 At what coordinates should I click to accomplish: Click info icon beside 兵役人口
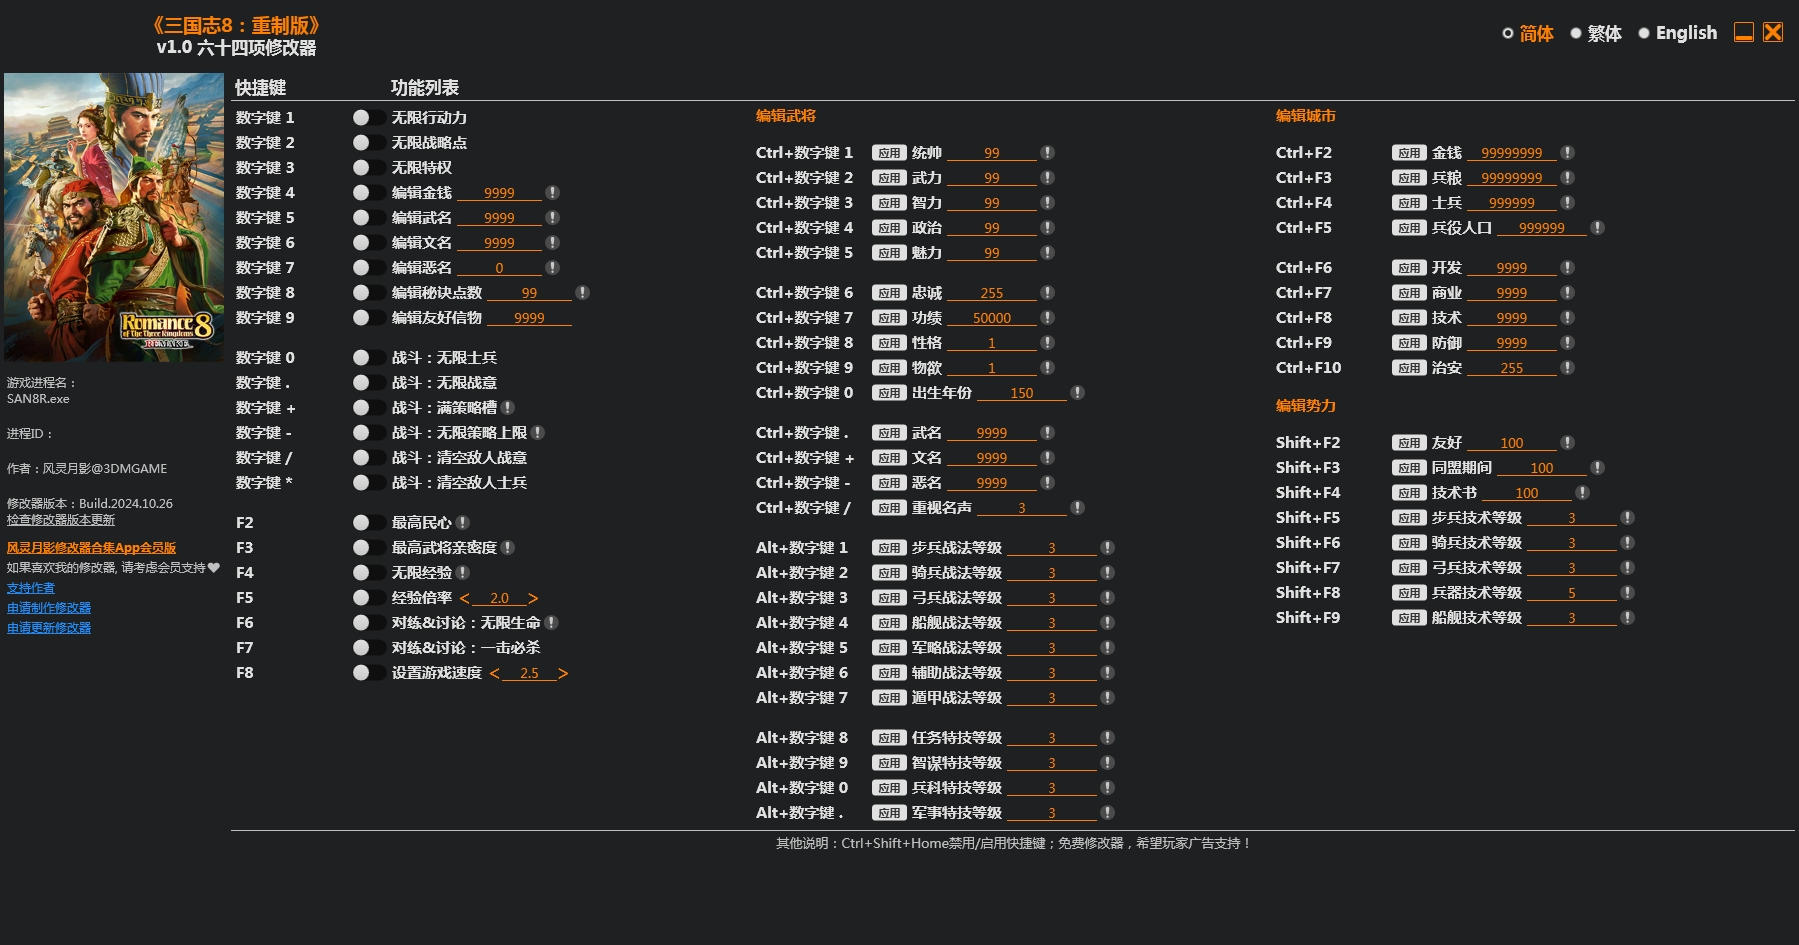[1597, 227]
